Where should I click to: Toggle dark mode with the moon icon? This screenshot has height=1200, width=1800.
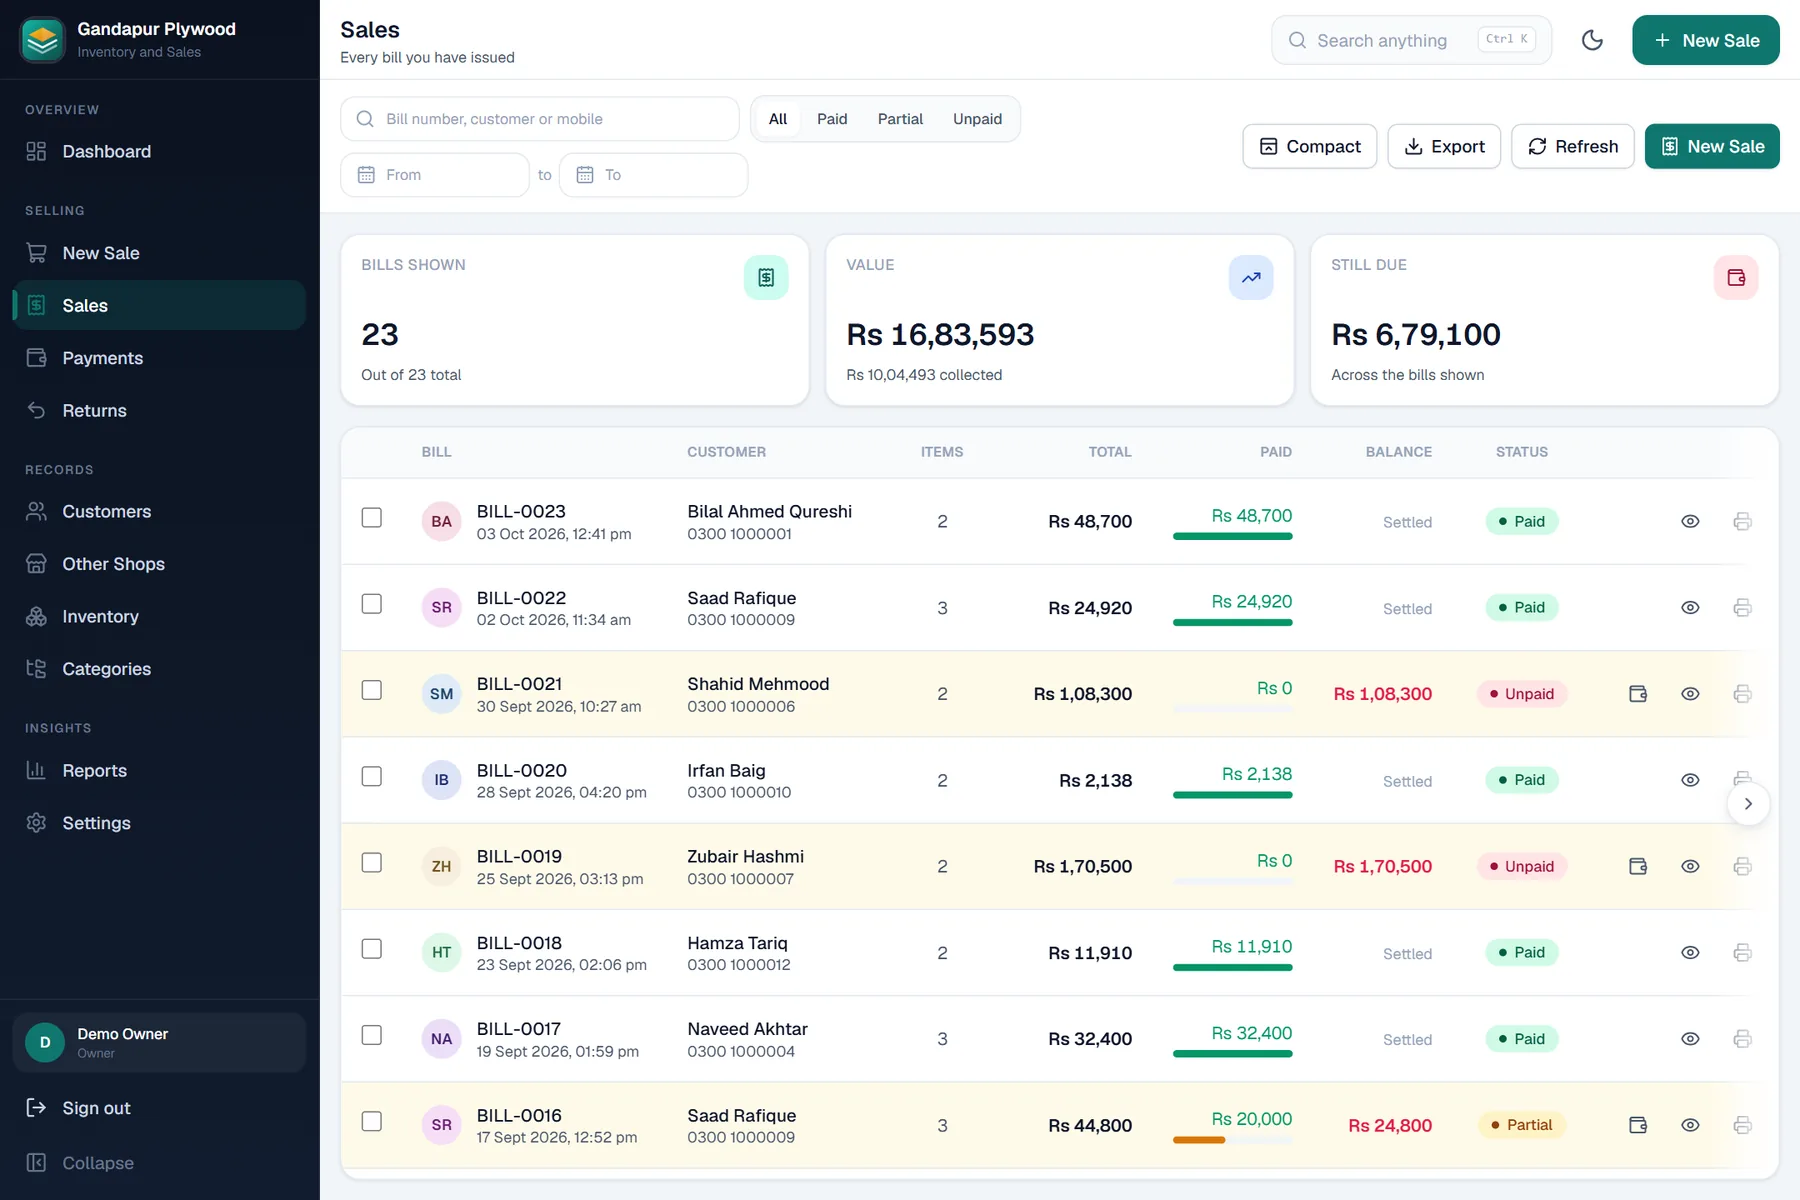[x=1592, y=40]
